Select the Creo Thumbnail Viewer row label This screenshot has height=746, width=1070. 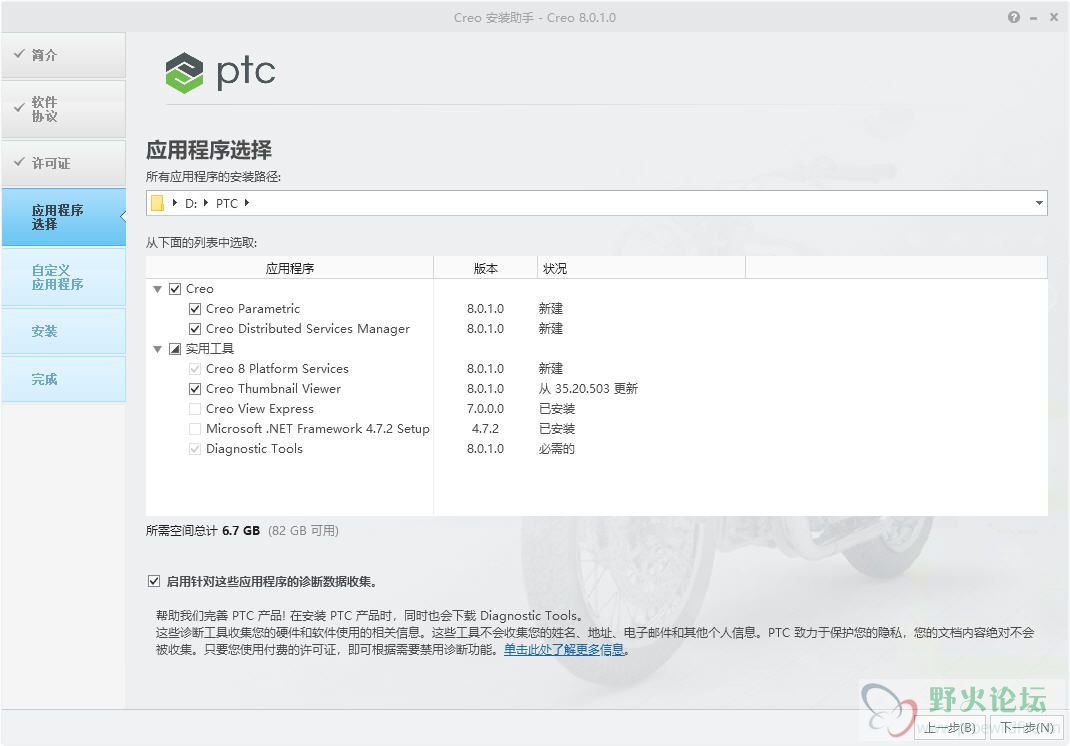[x=273, y=388]
